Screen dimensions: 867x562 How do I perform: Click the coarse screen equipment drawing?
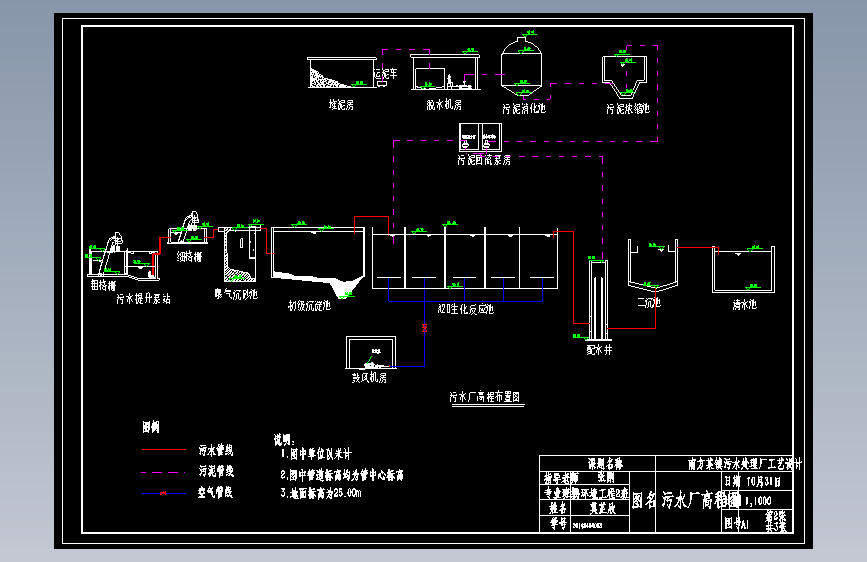click(x=108, y=254)
